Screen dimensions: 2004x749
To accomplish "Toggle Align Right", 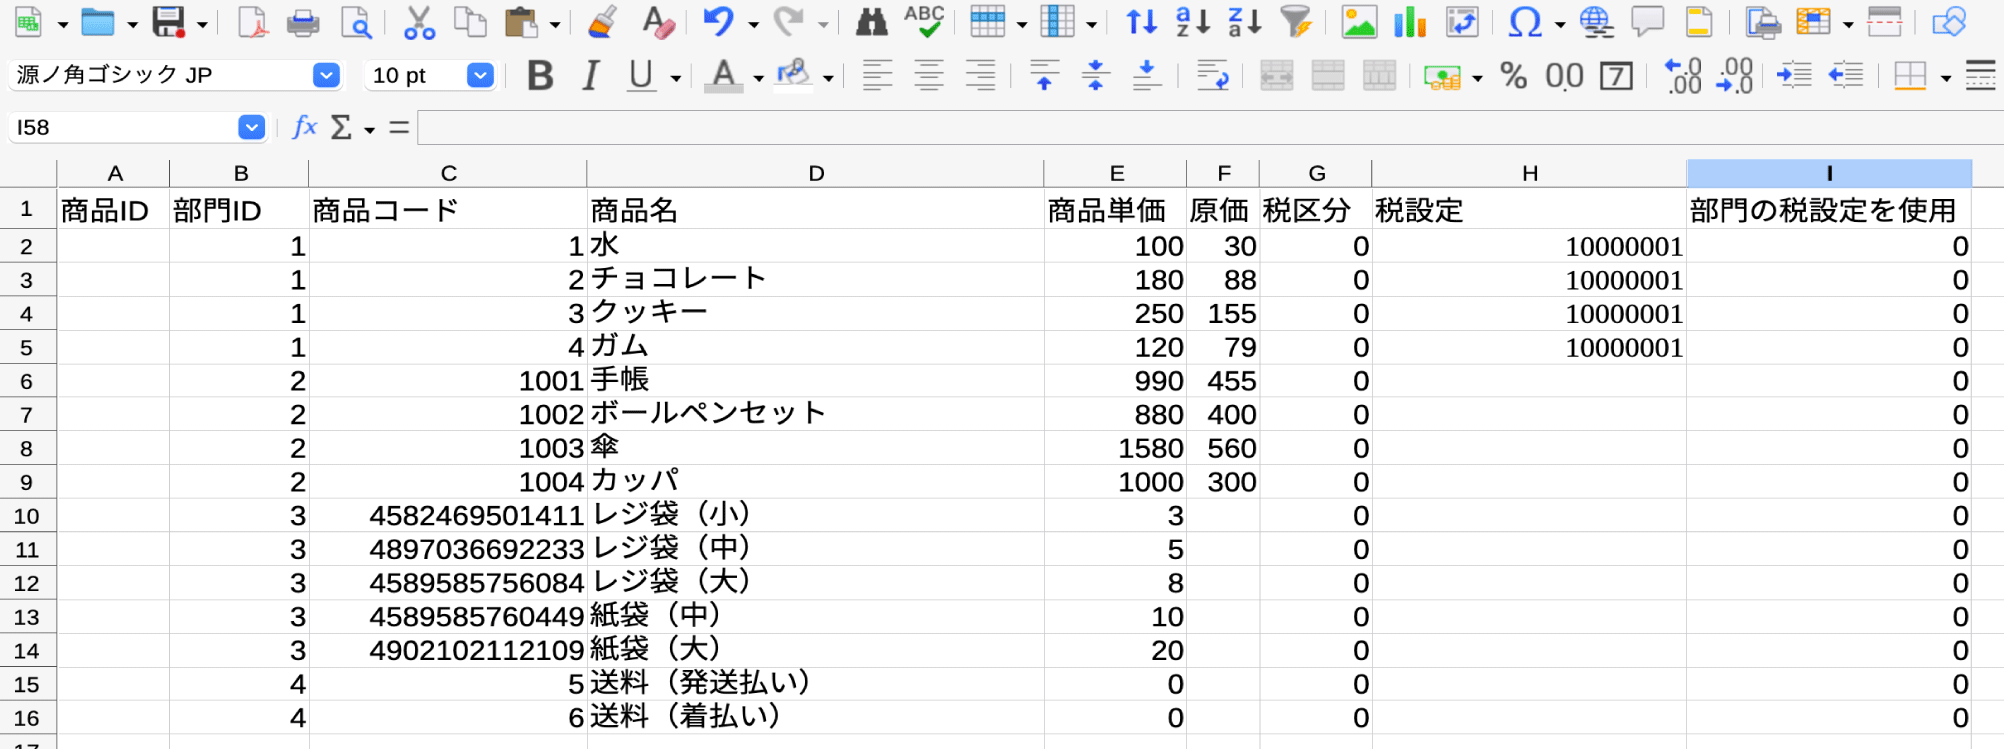I will [x=980, y=75].
